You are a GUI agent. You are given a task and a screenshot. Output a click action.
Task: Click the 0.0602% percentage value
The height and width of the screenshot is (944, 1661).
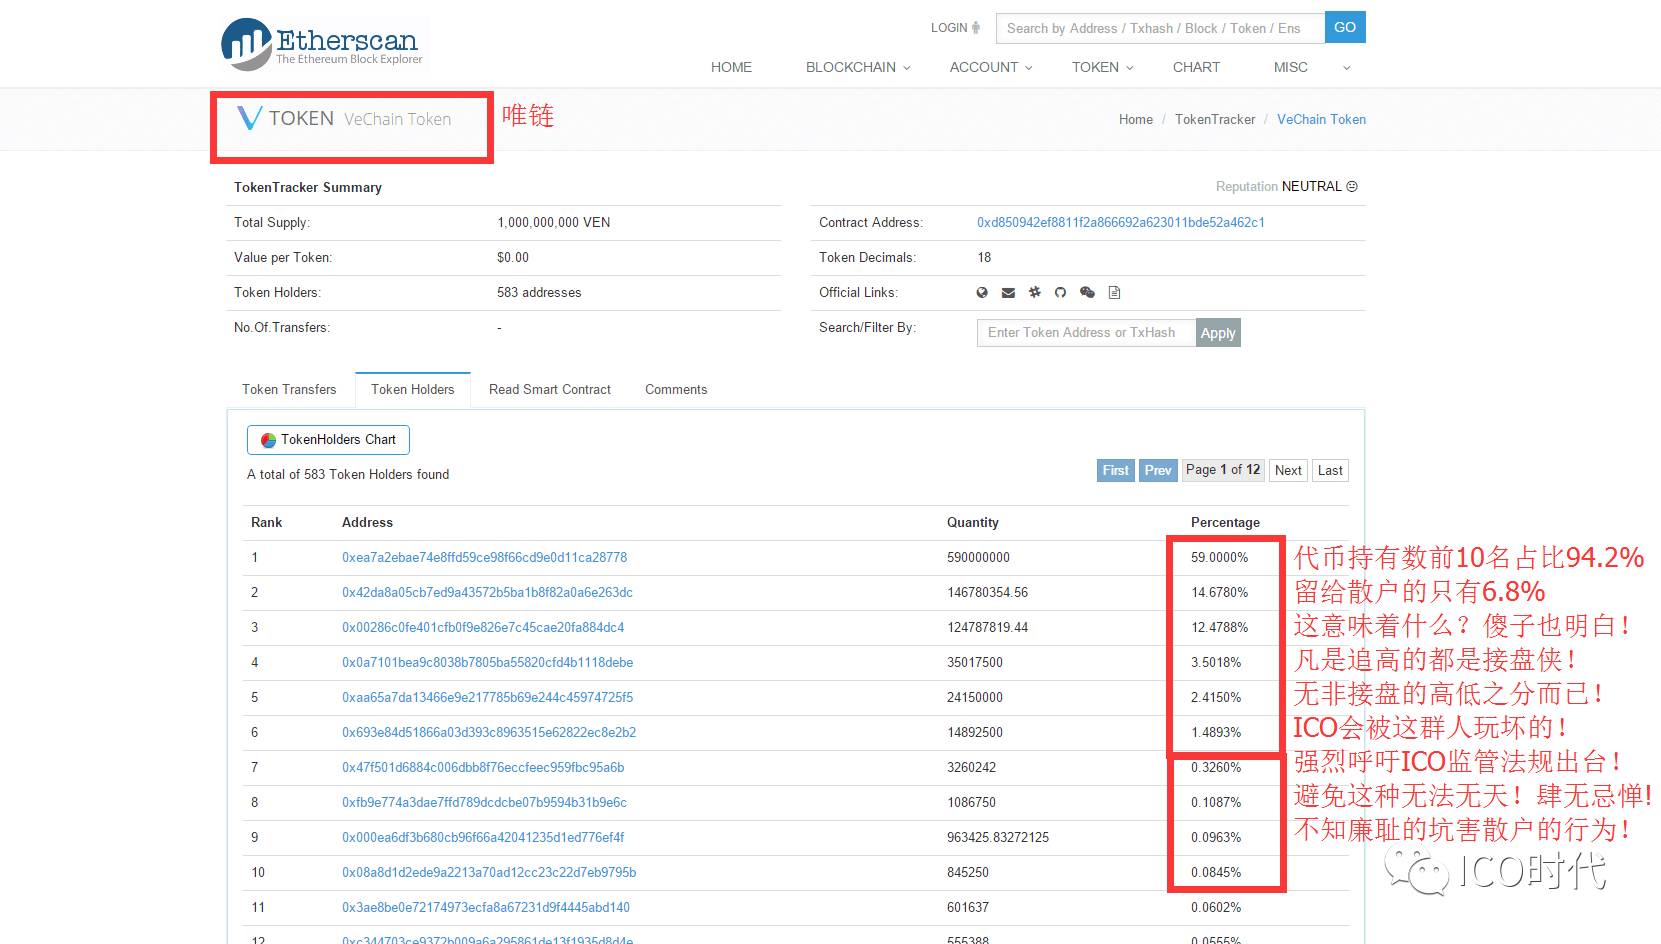[x=1216, y=907]
